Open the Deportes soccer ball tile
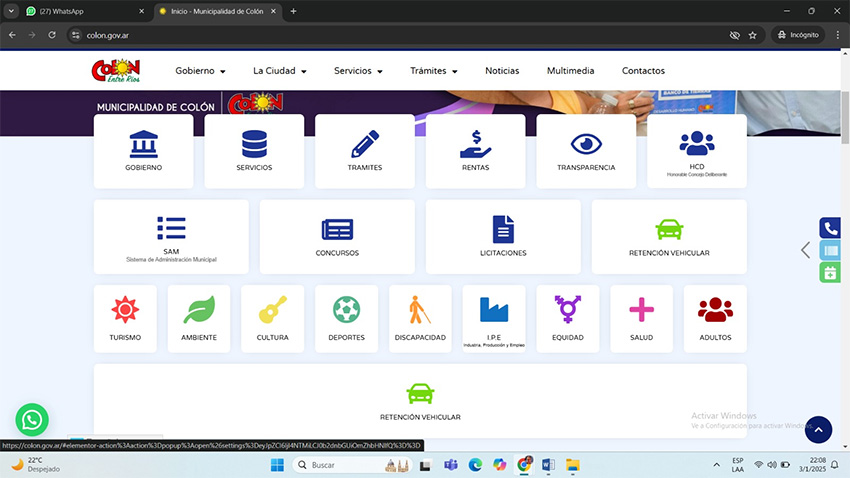850x478 pixels. pyautogui.click(x=346, y=318)
